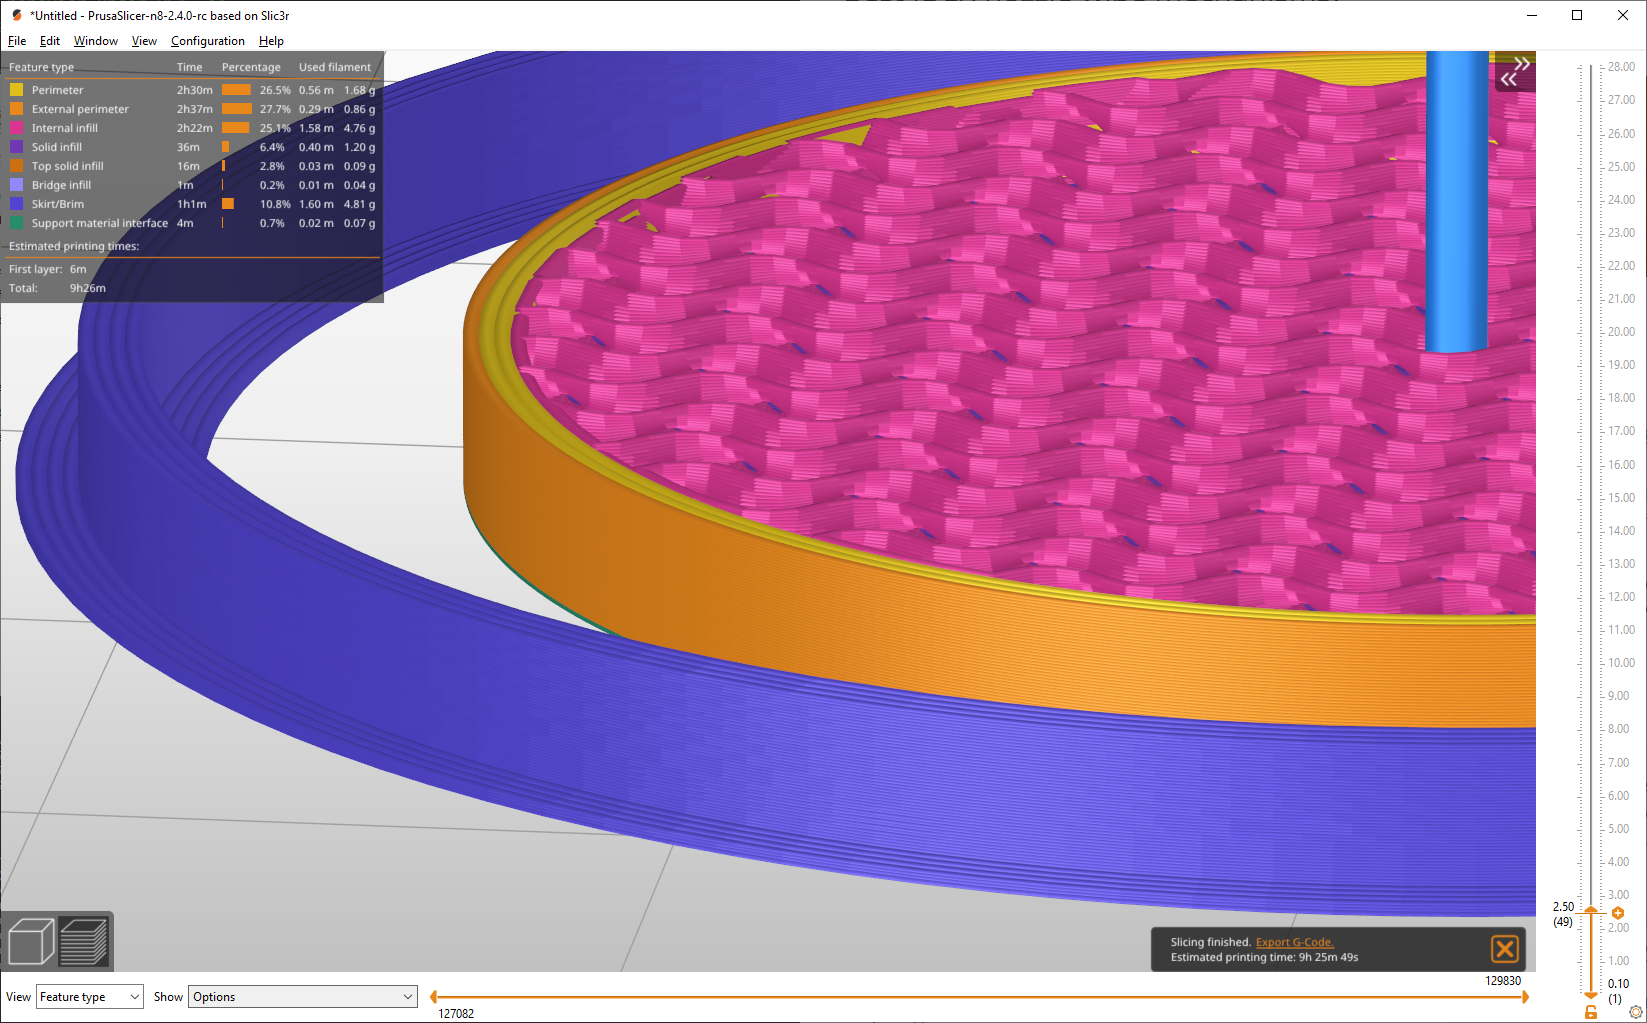Expand the collapsed sidebar with the double-arrow icon

pyautogui.click(x=1514, y=72)
